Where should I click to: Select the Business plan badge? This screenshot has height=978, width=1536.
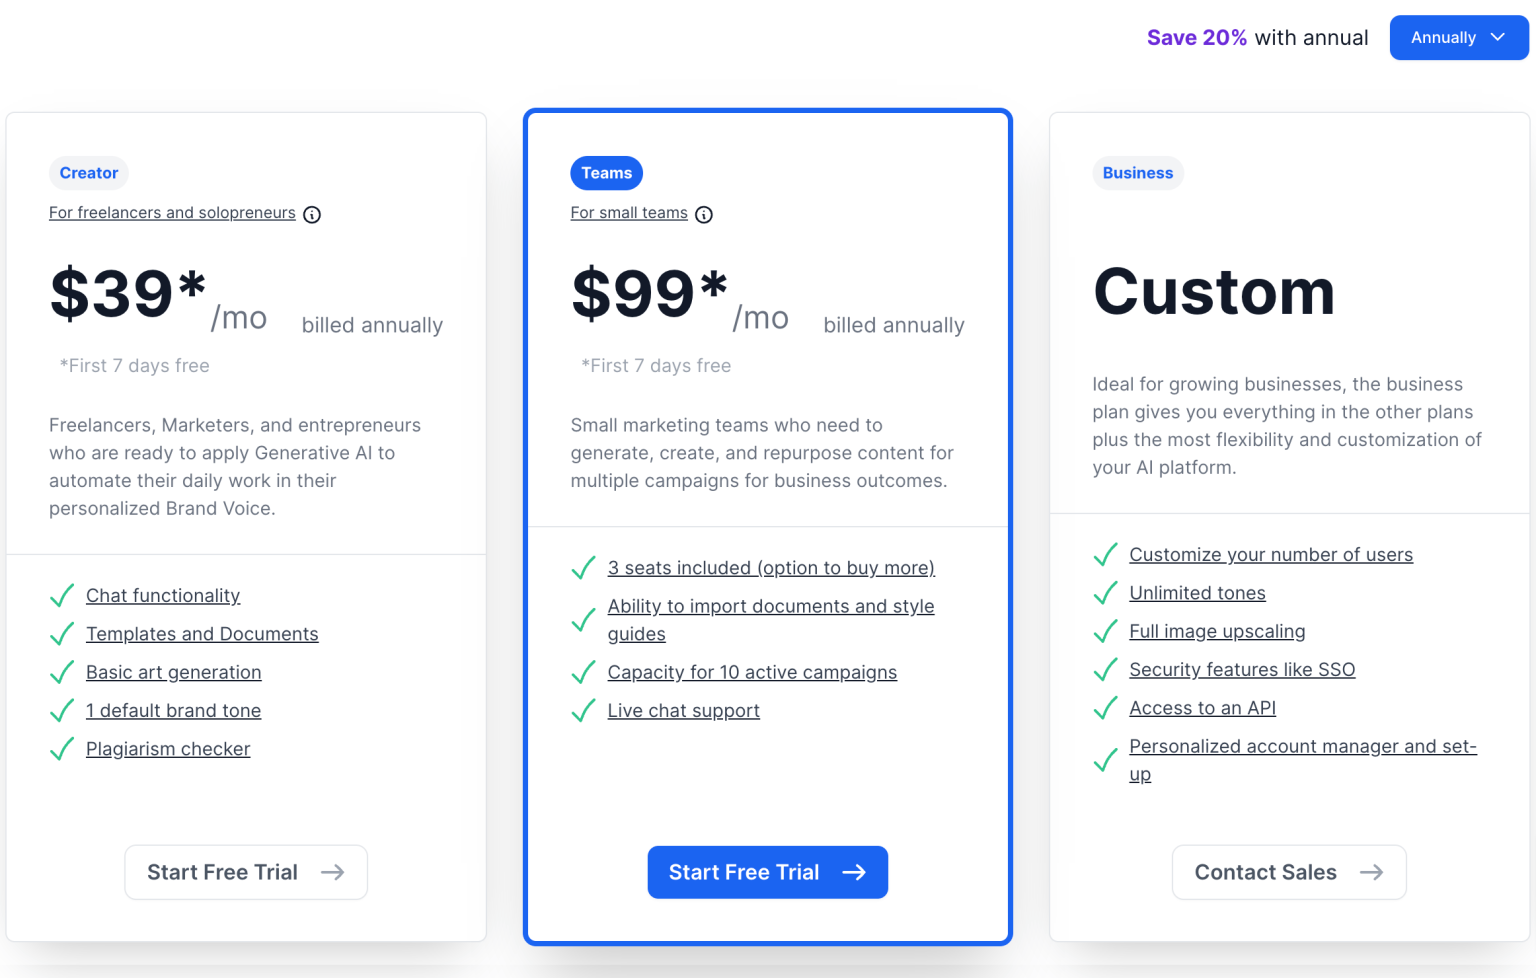pos(1137,173)
